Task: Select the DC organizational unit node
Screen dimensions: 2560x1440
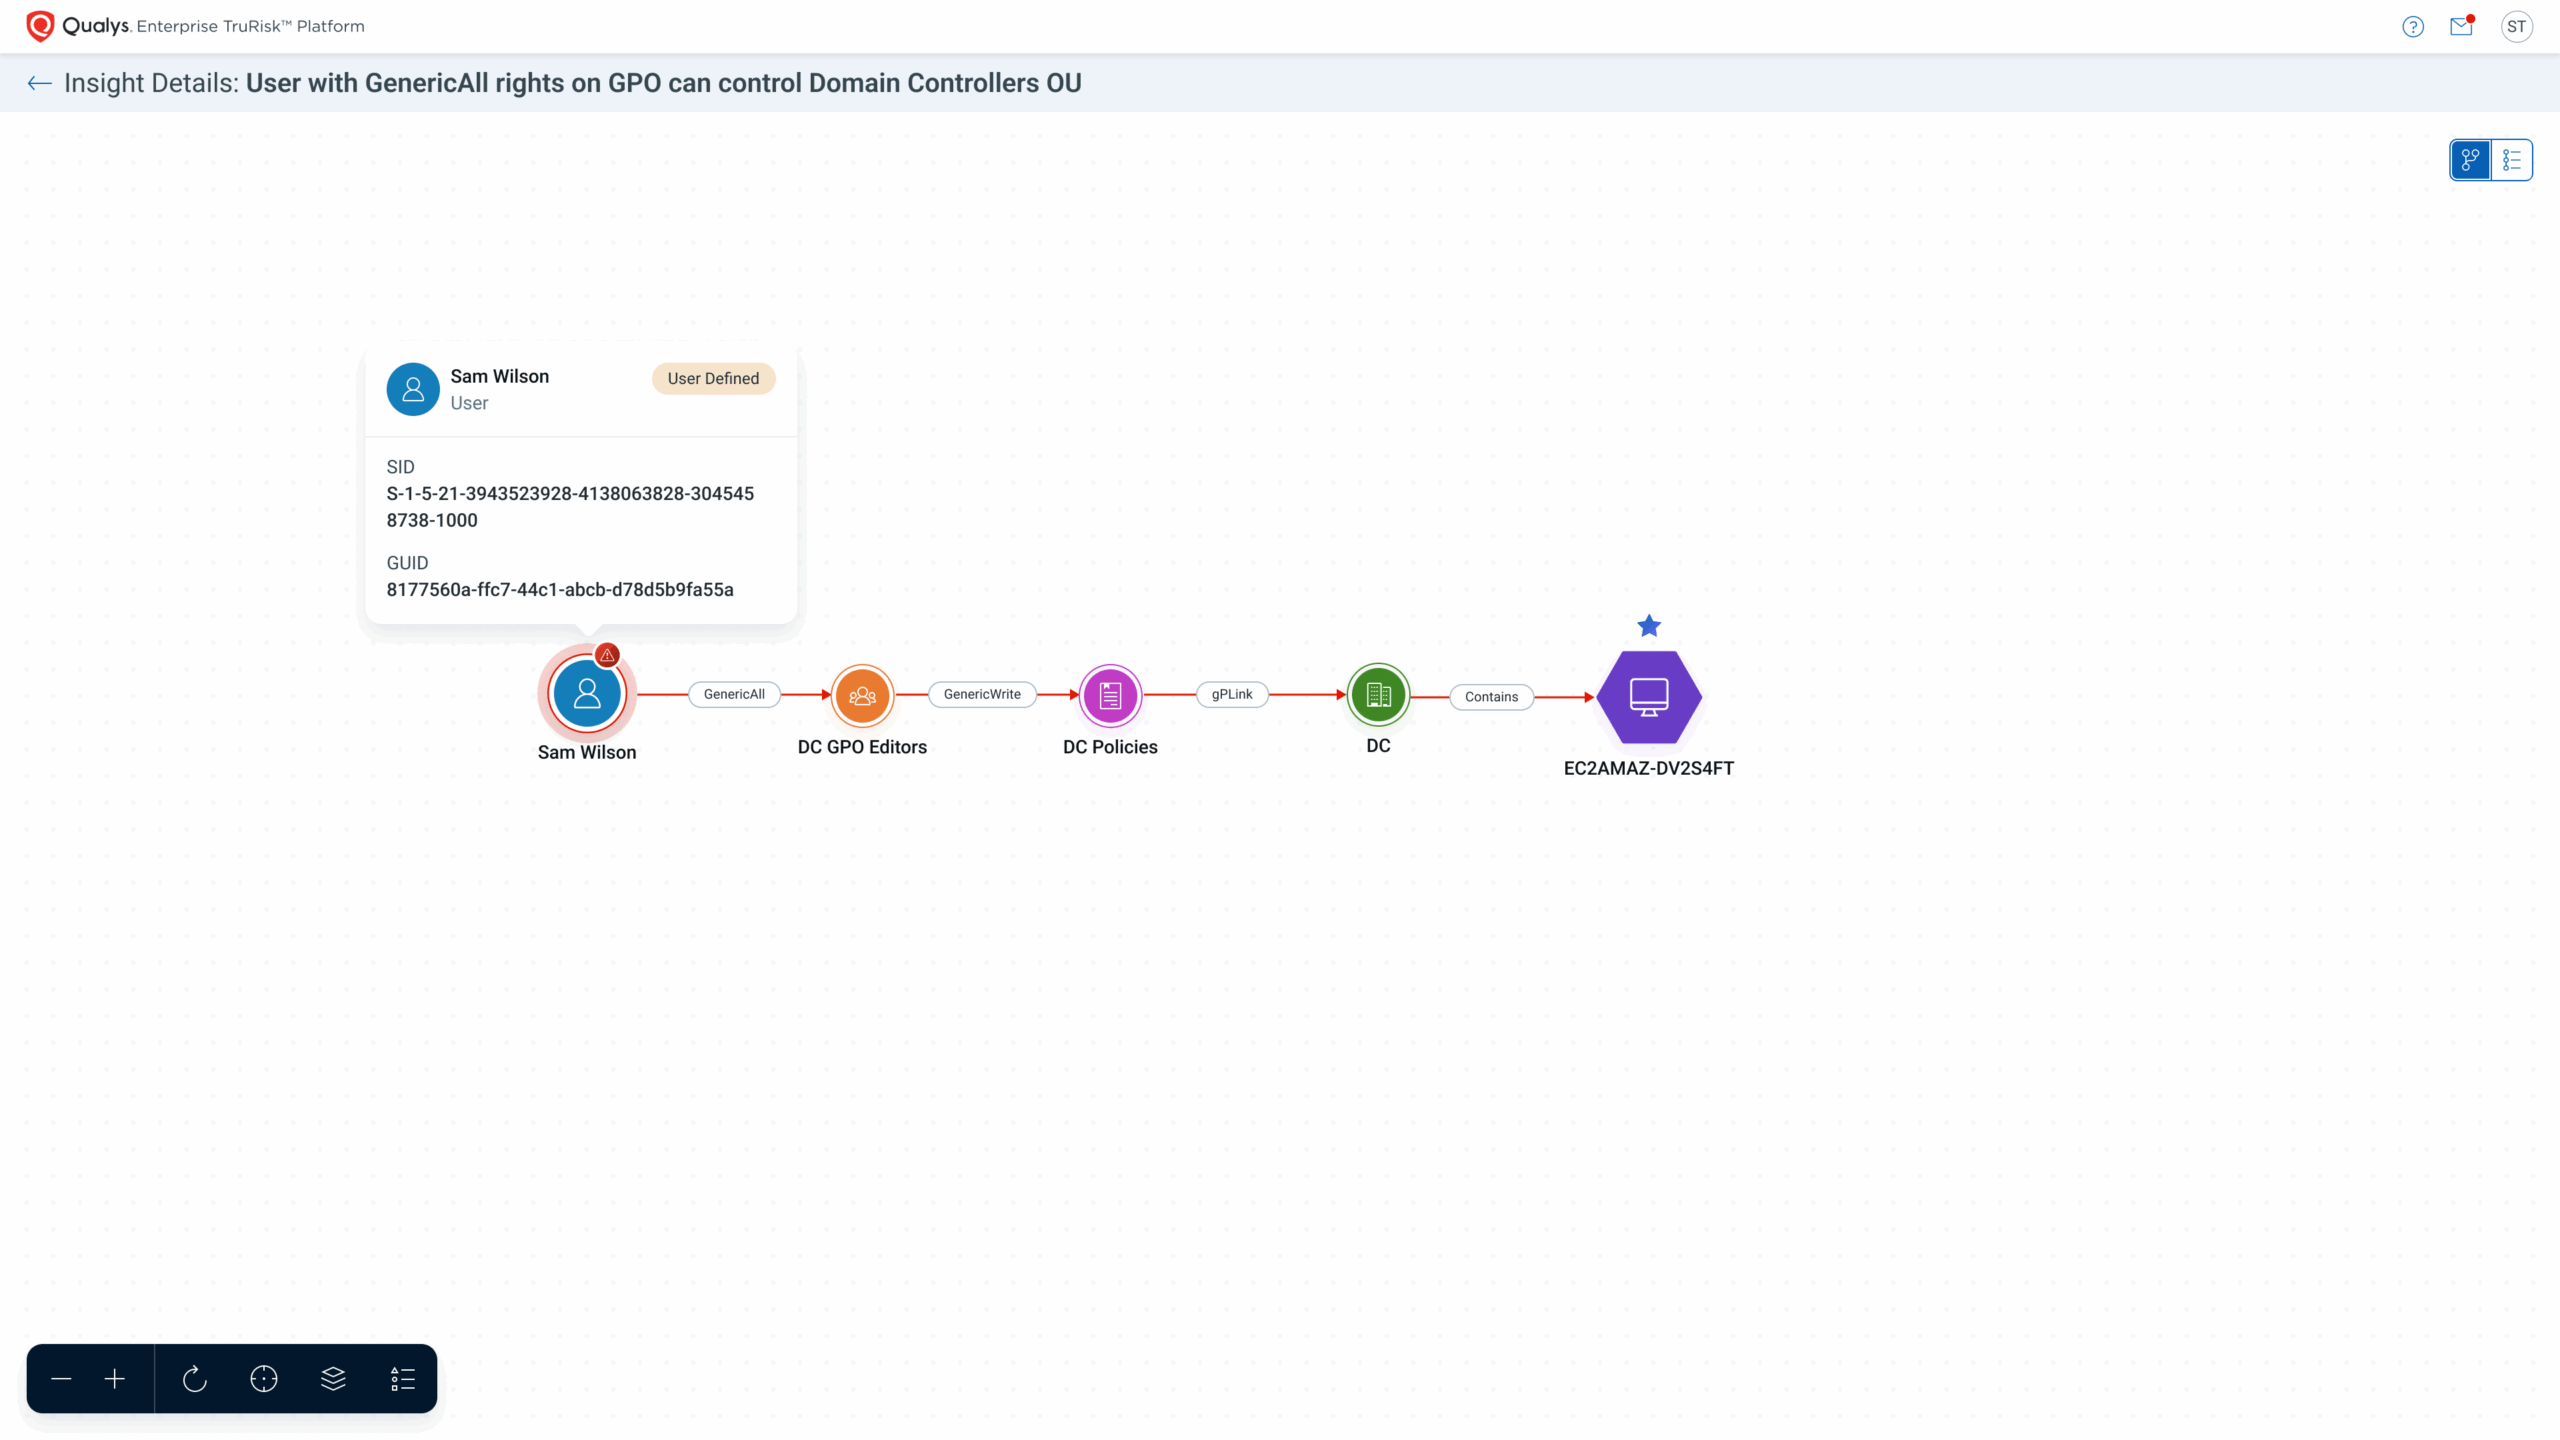Action: [x=1378, y=694]
